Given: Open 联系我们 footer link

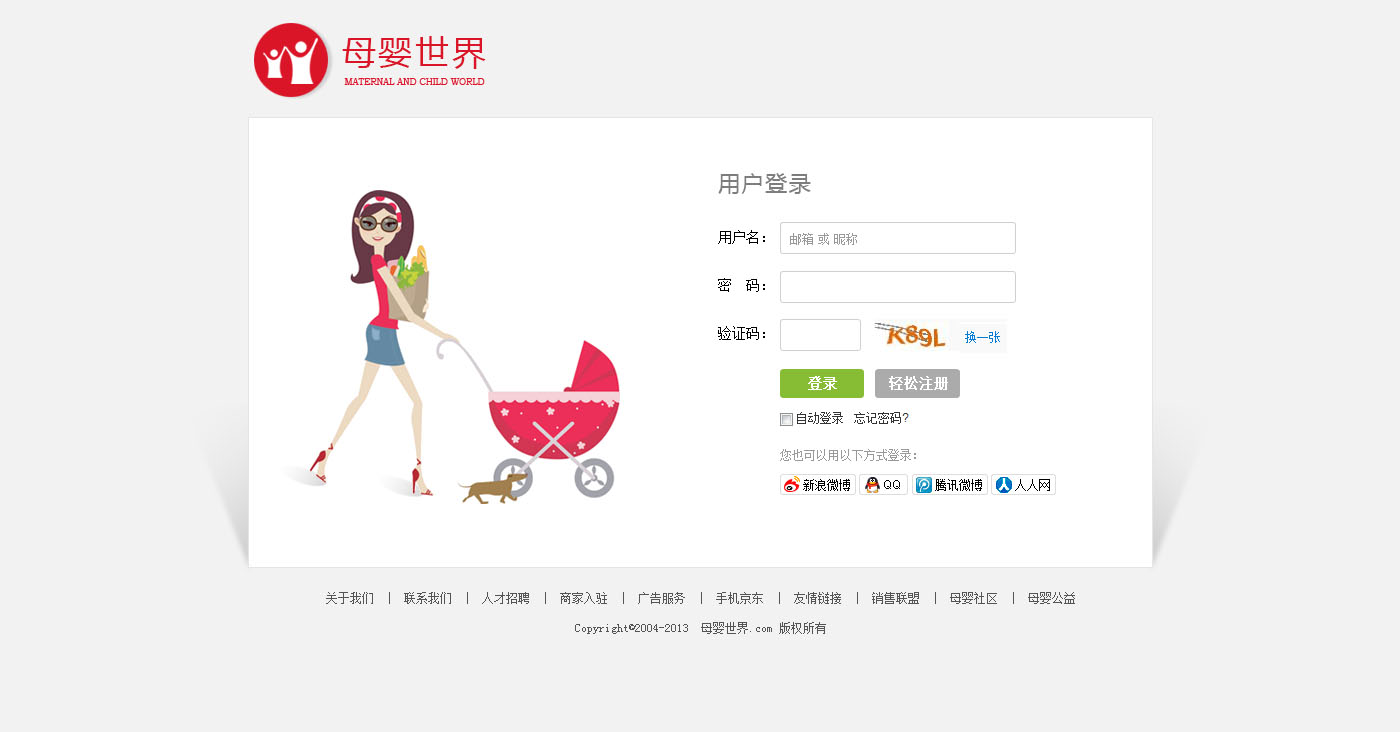Looking at the screenshot, I should [x=428, y=599].
